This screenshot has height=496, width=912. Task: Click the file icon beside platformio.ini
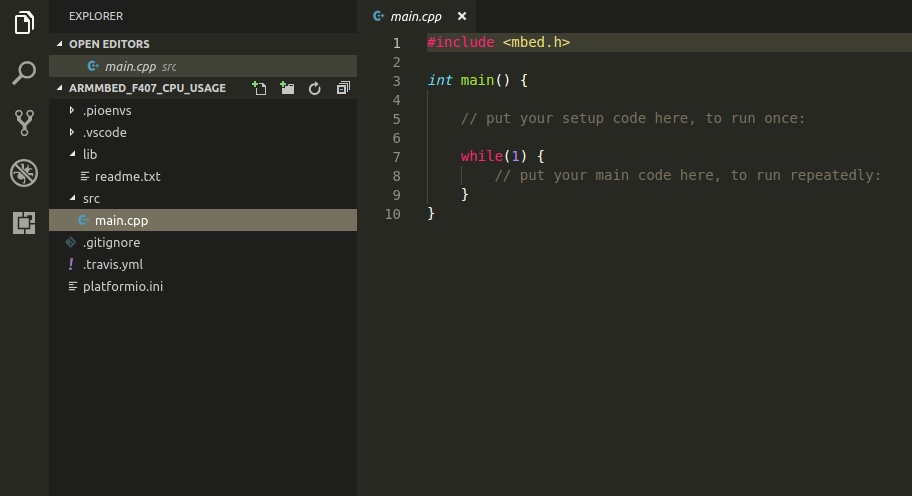tap(73, 287)
